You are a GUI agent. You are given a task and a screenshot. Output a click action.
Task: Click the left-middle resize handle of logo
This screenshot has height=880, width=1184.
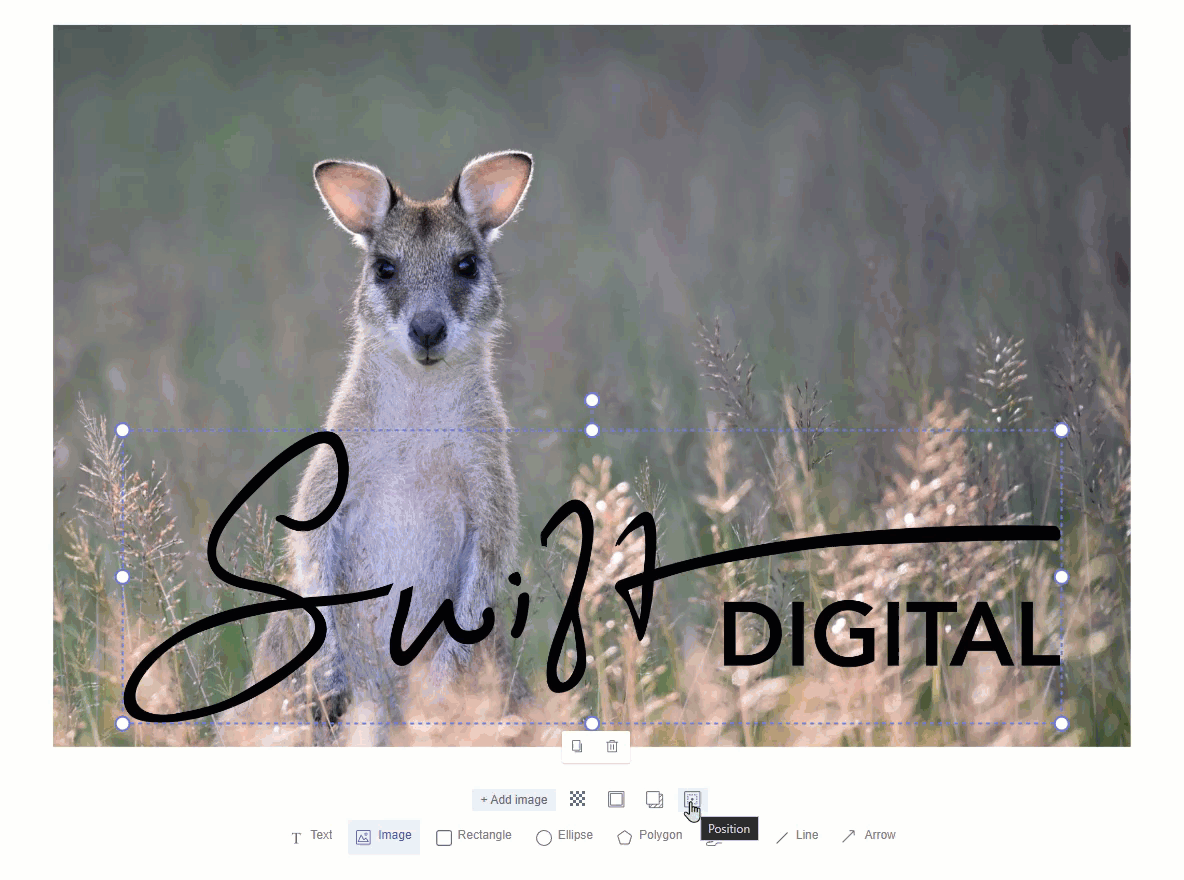coord(122,577)
